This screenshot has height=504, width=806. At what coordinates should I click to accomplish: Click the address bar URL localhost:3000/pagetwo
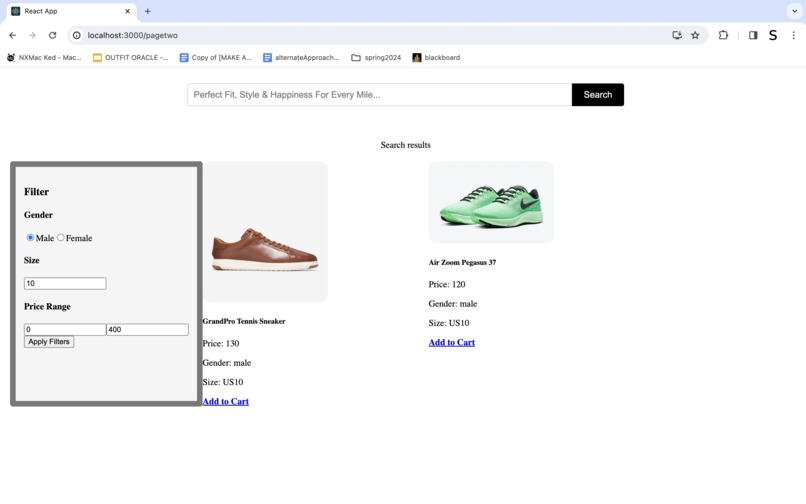pyautogui.click(x=133, y=35)
